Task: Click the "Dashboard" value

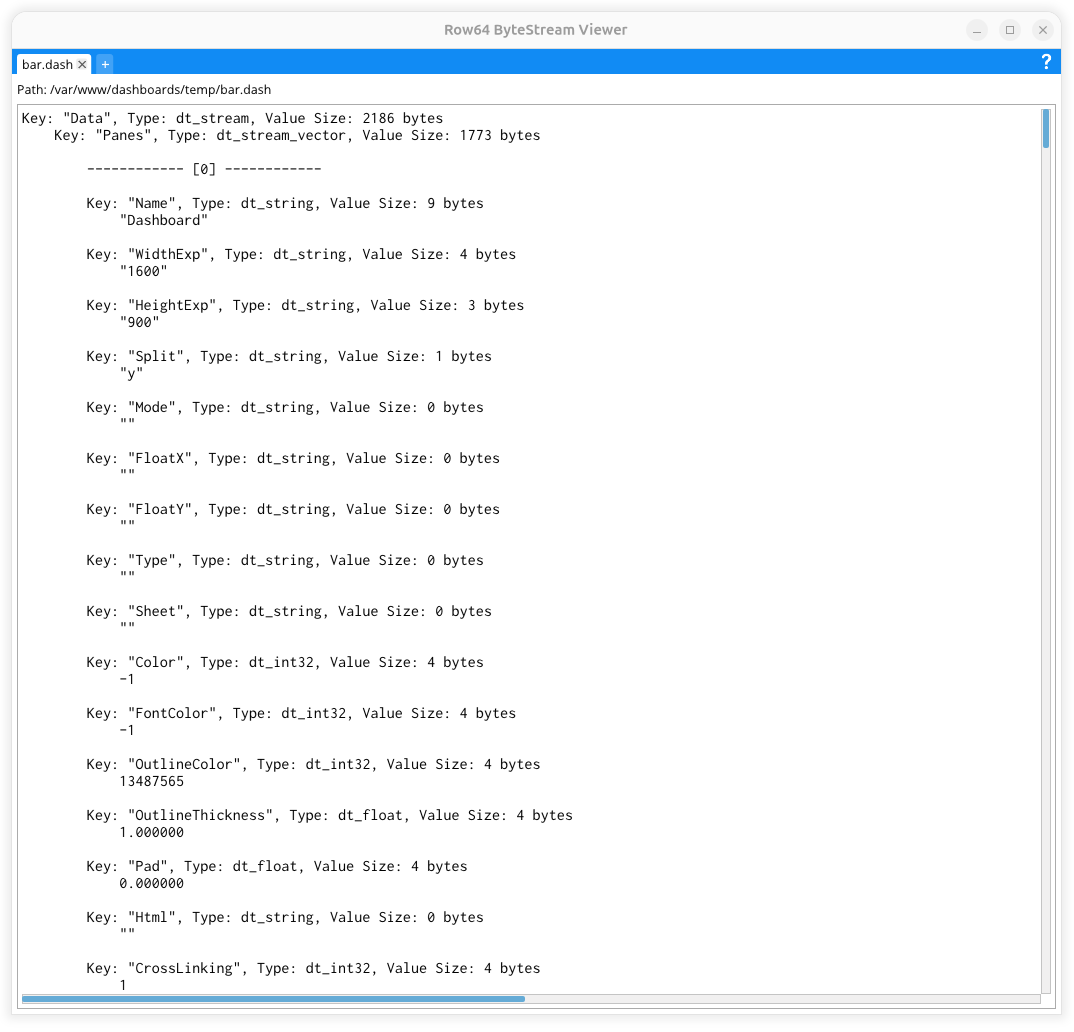Action: point(164,221)
